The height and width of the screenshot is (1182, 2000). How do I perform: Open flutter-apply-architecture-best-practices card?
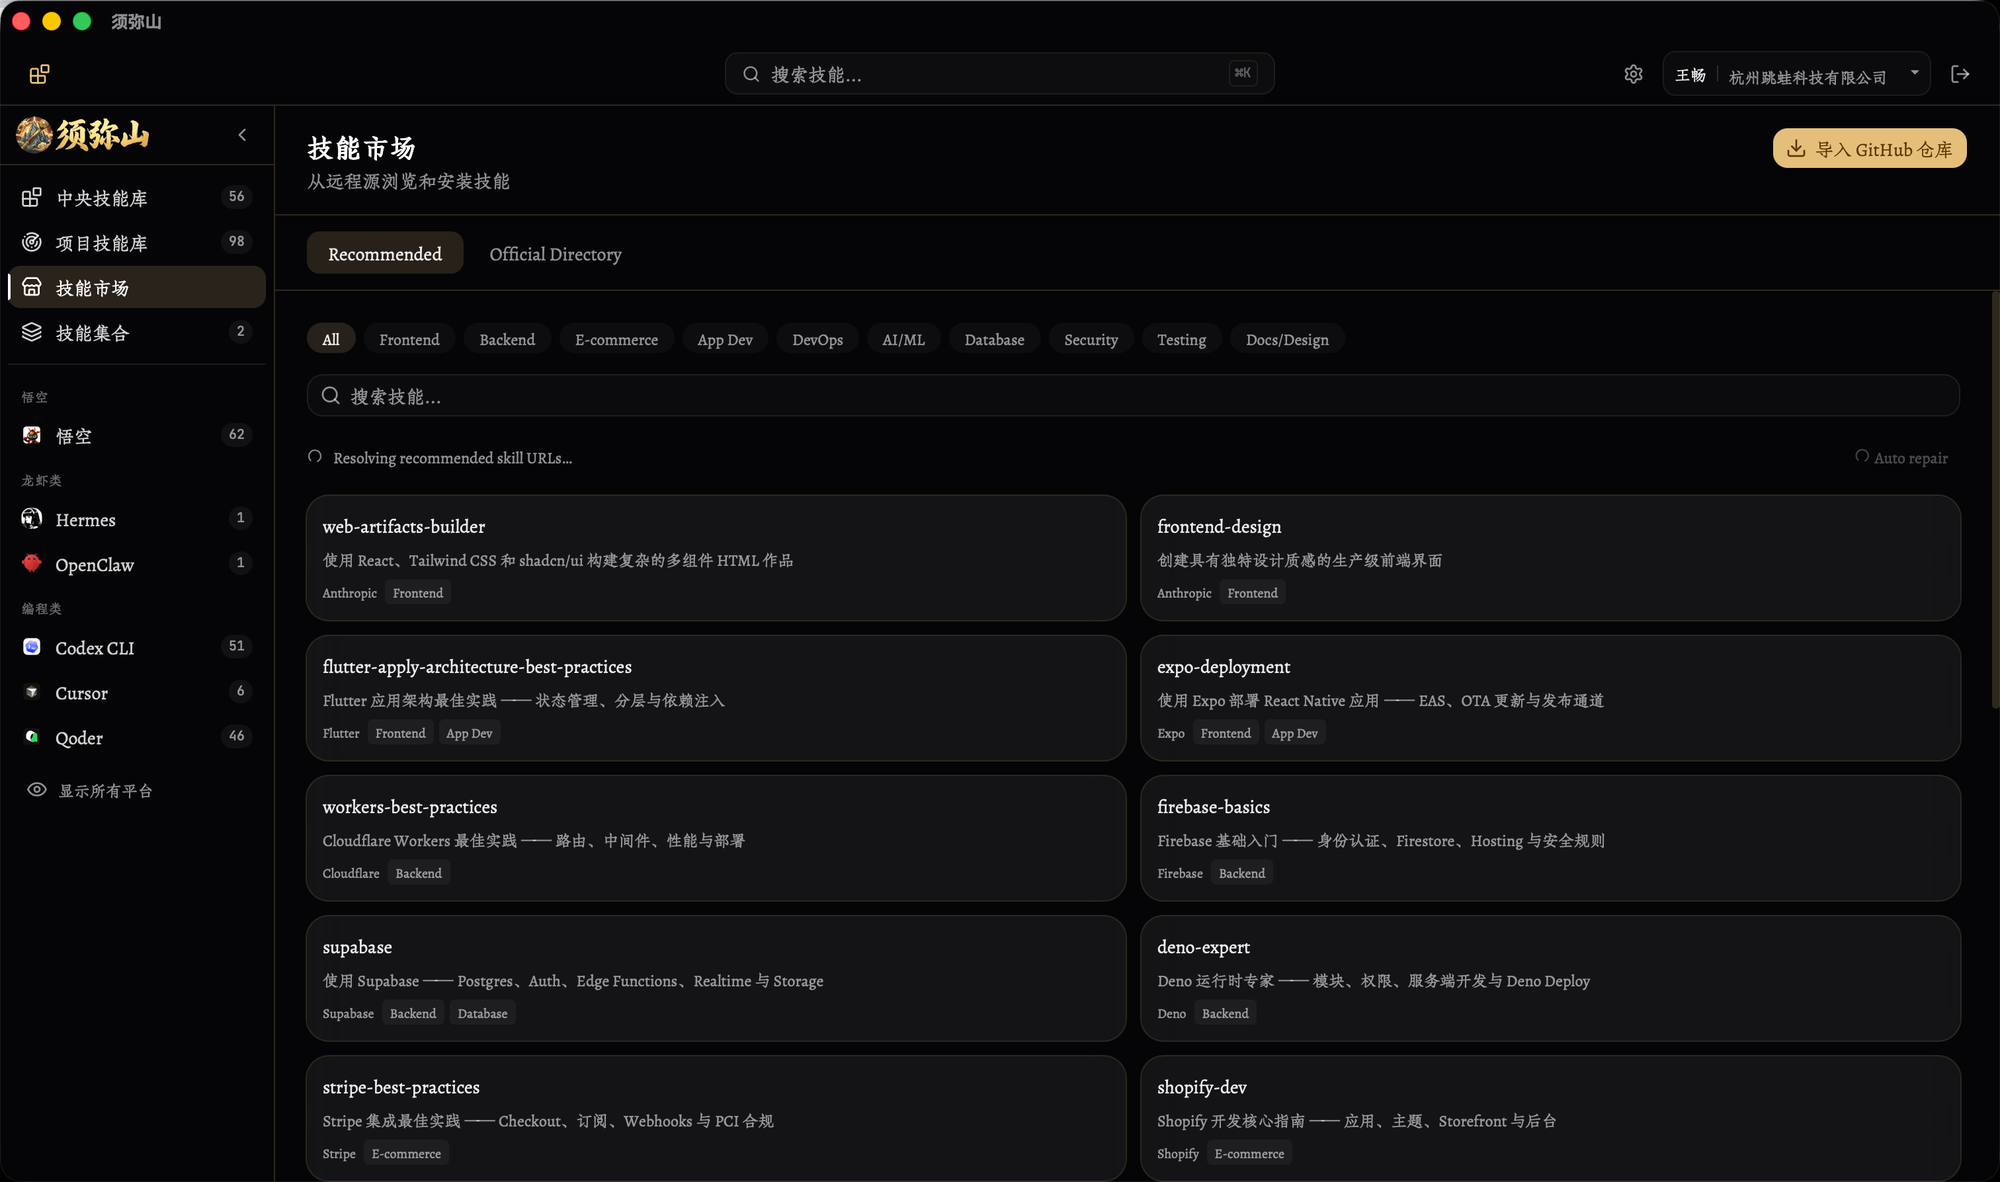click(716, 698)
